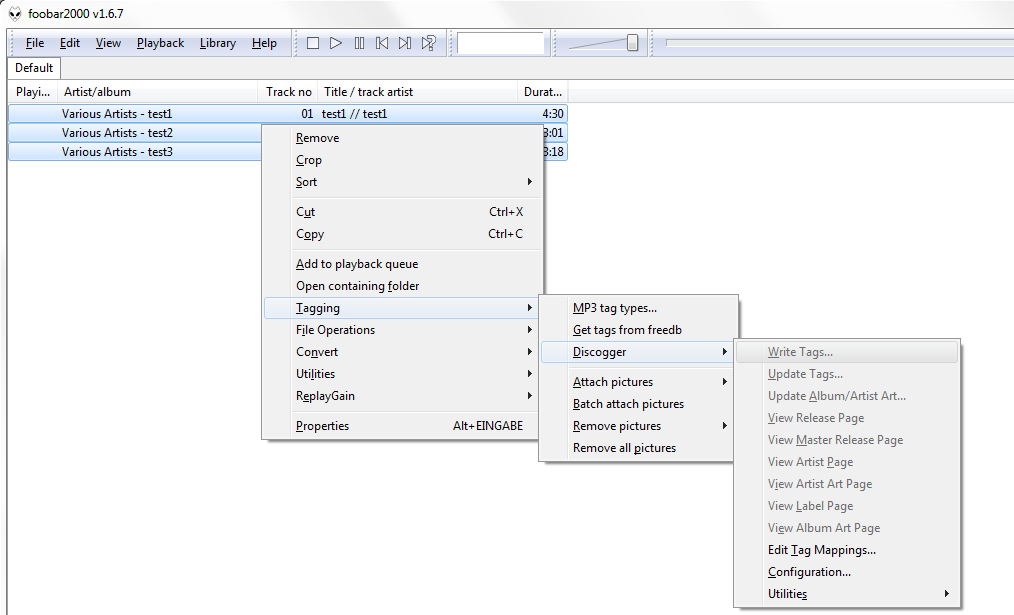Open Edit Tag Mappings...
This screenshot has width=1014, height=615.
(x=847, y=550)
